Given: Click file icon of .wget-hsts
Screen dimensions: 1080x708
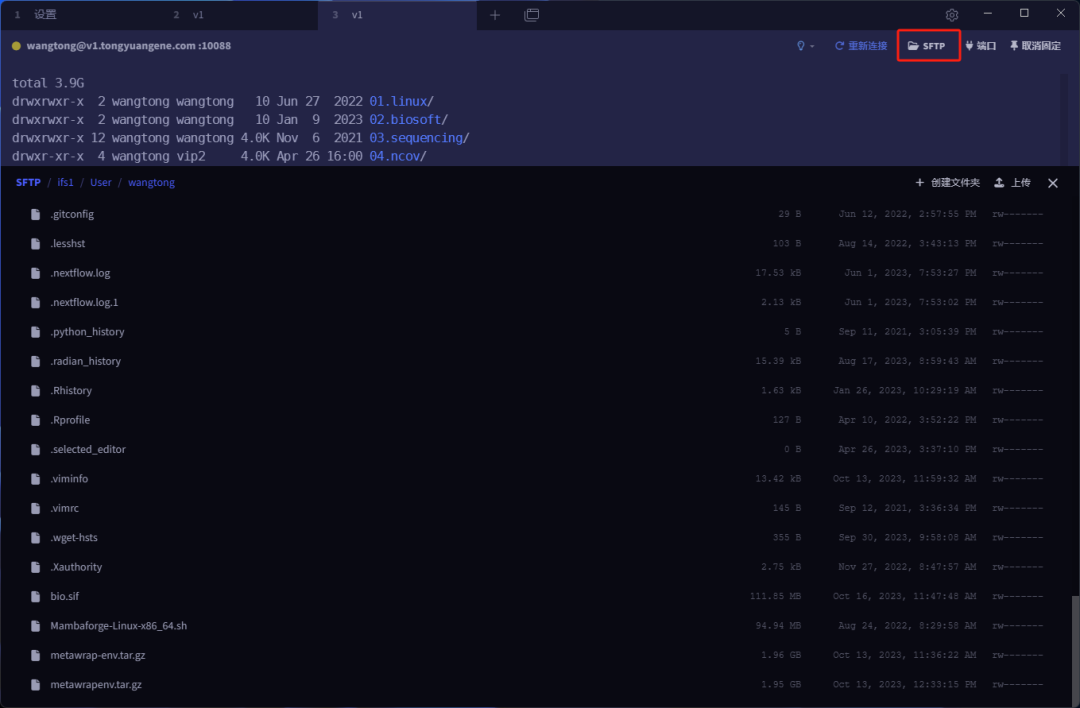Looking at the screenshot, I should (x=35, y=538).
